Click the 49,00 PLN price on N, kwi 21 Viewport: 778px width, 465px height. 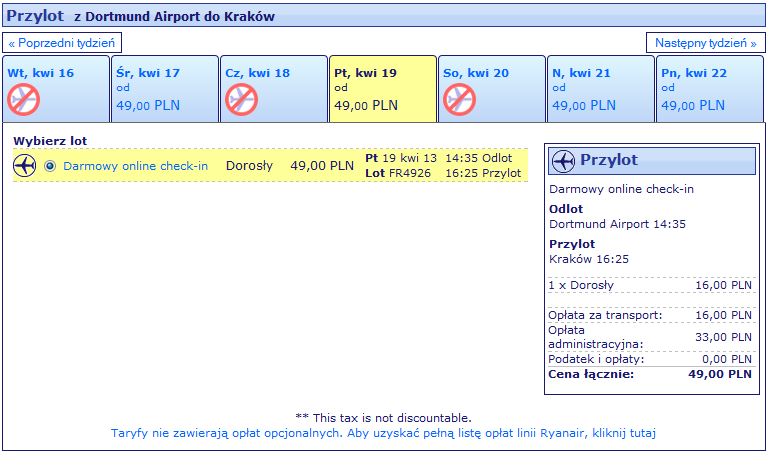click(584, 105)
